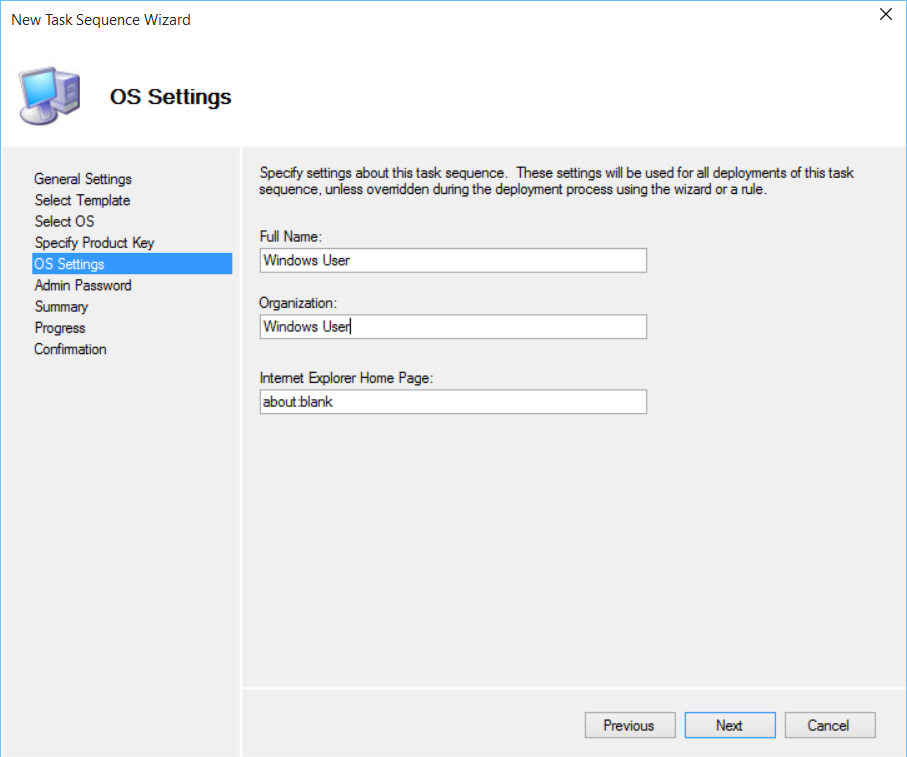Click the OS Settings page heading
The image size is (907, 757).
coord(170,97)
